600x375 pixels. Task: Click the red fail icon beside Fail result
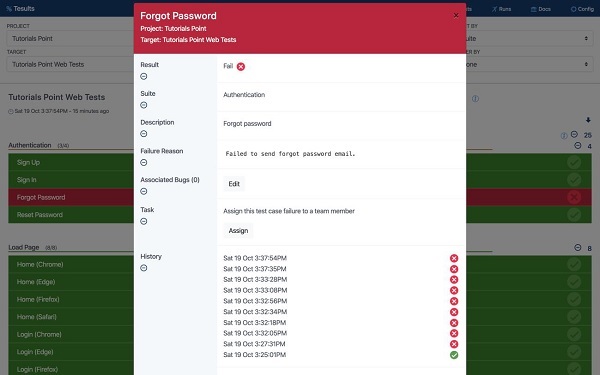241,67
